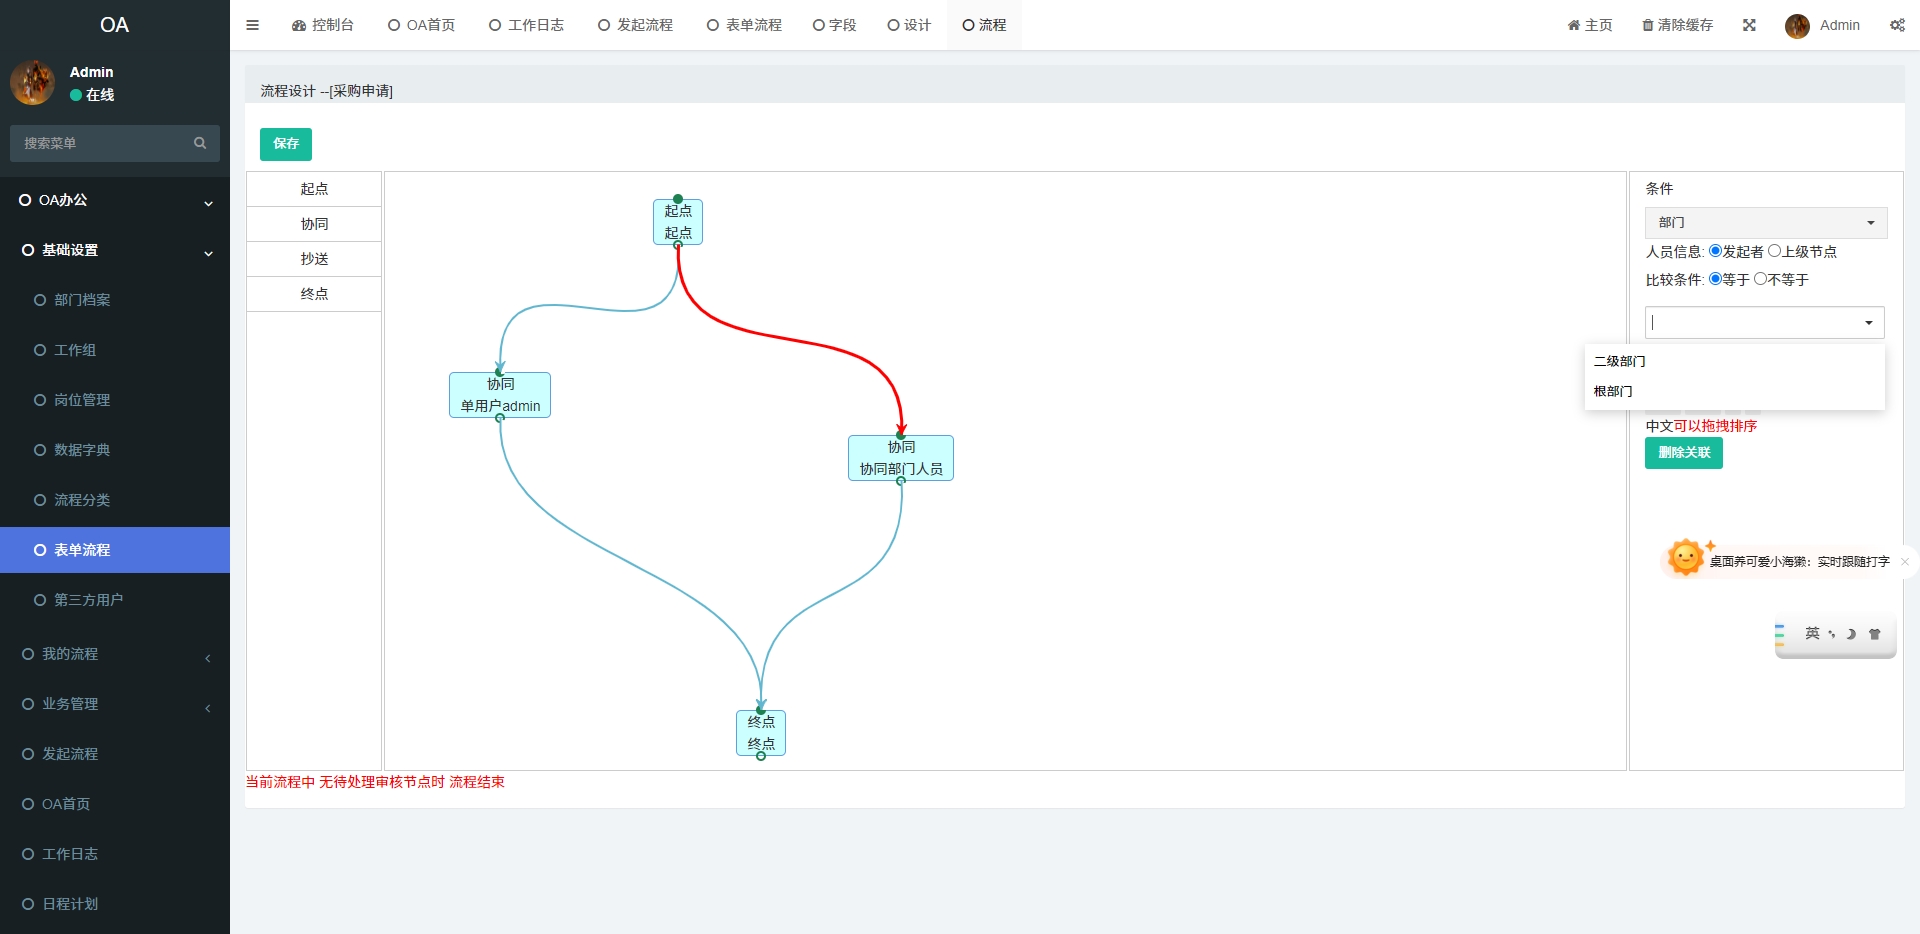Open the 部门 condition dropdown
1920x934 pixels.
(1765, 222)
